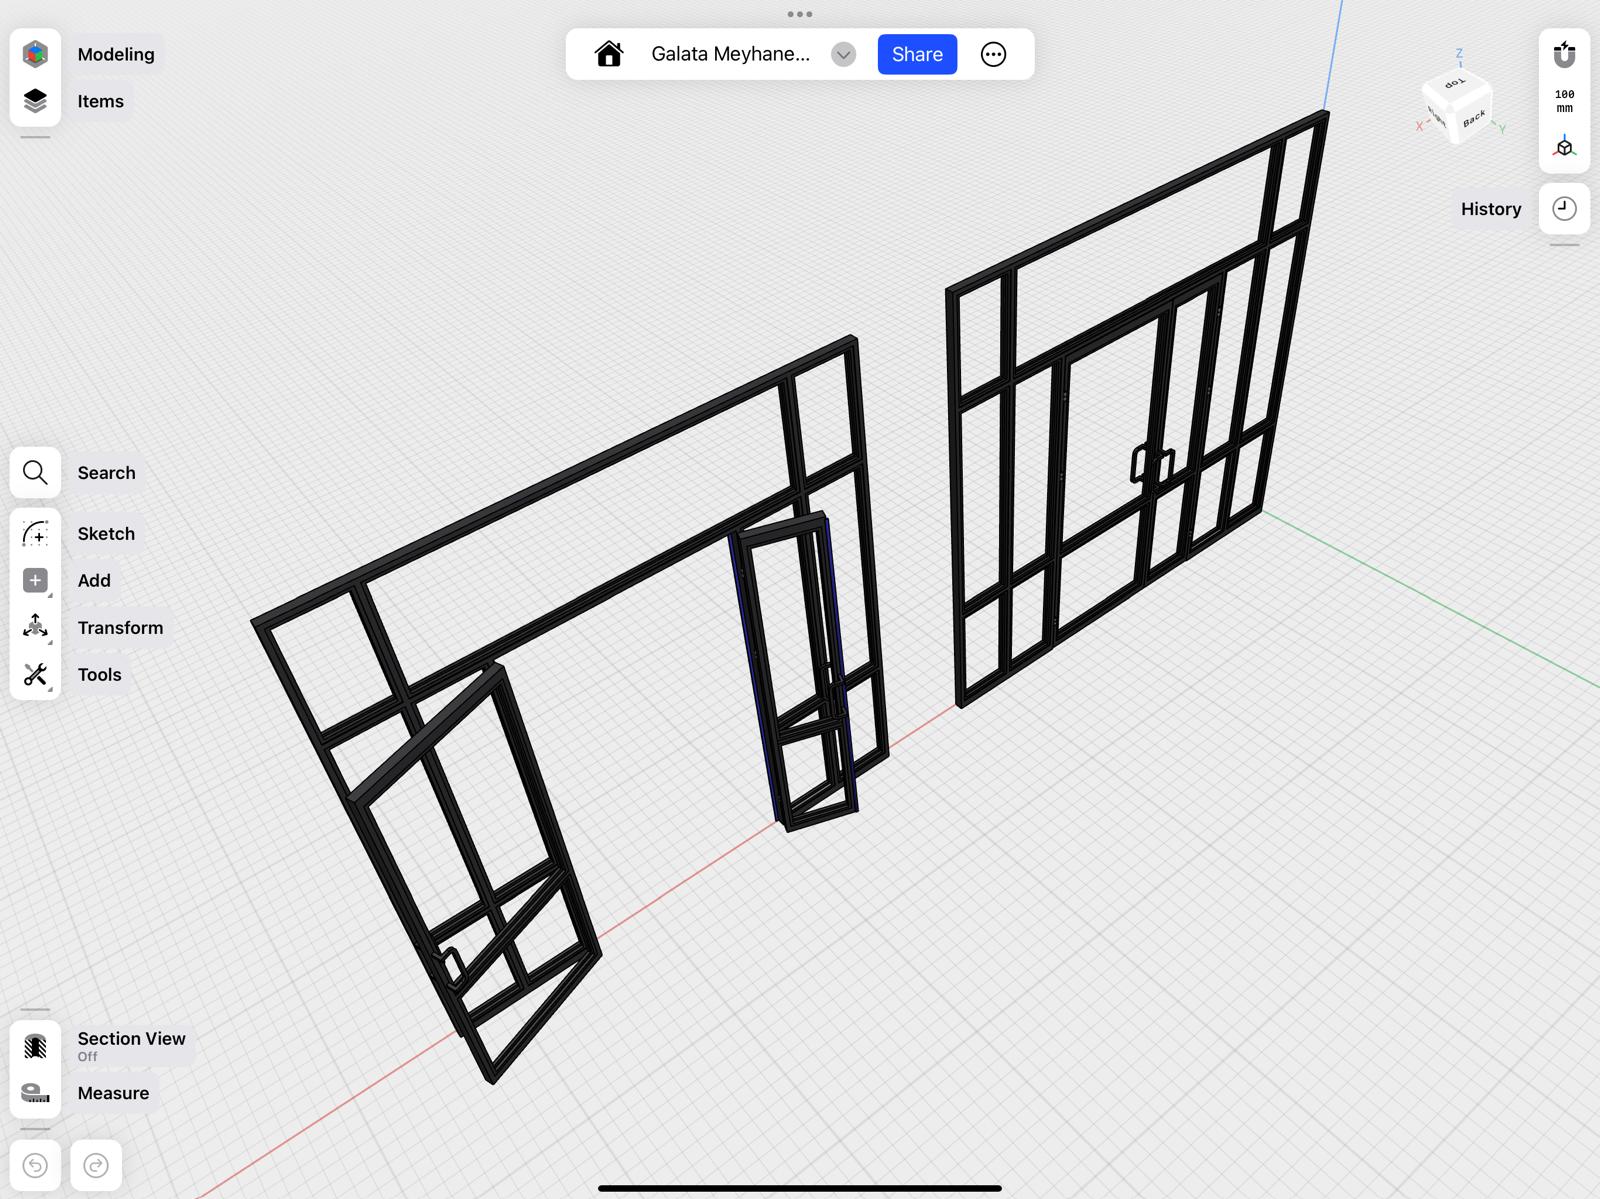This screenshot has width=1600, height=1199.
Task: Open the Modeling workspace cube icon
Action: [35, 54]
